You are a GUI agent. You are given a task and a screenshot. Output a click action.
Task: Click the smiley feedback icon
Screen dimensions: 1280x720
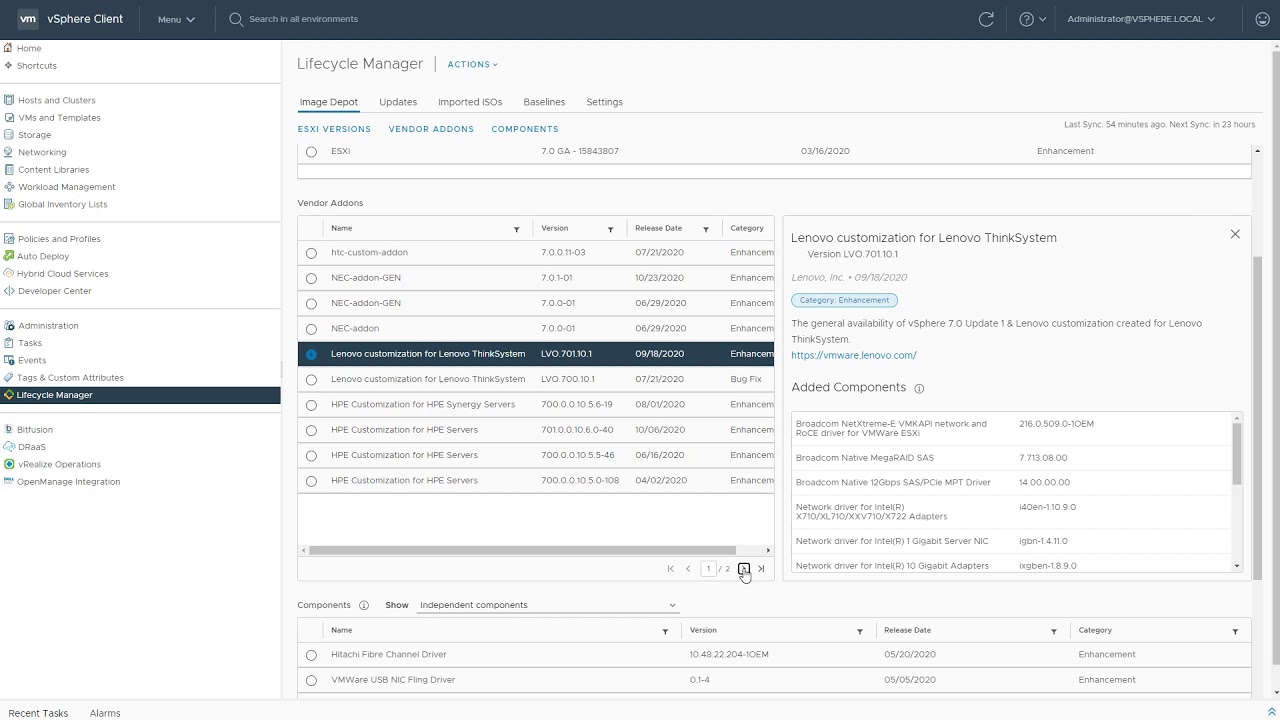point(1262,19)
